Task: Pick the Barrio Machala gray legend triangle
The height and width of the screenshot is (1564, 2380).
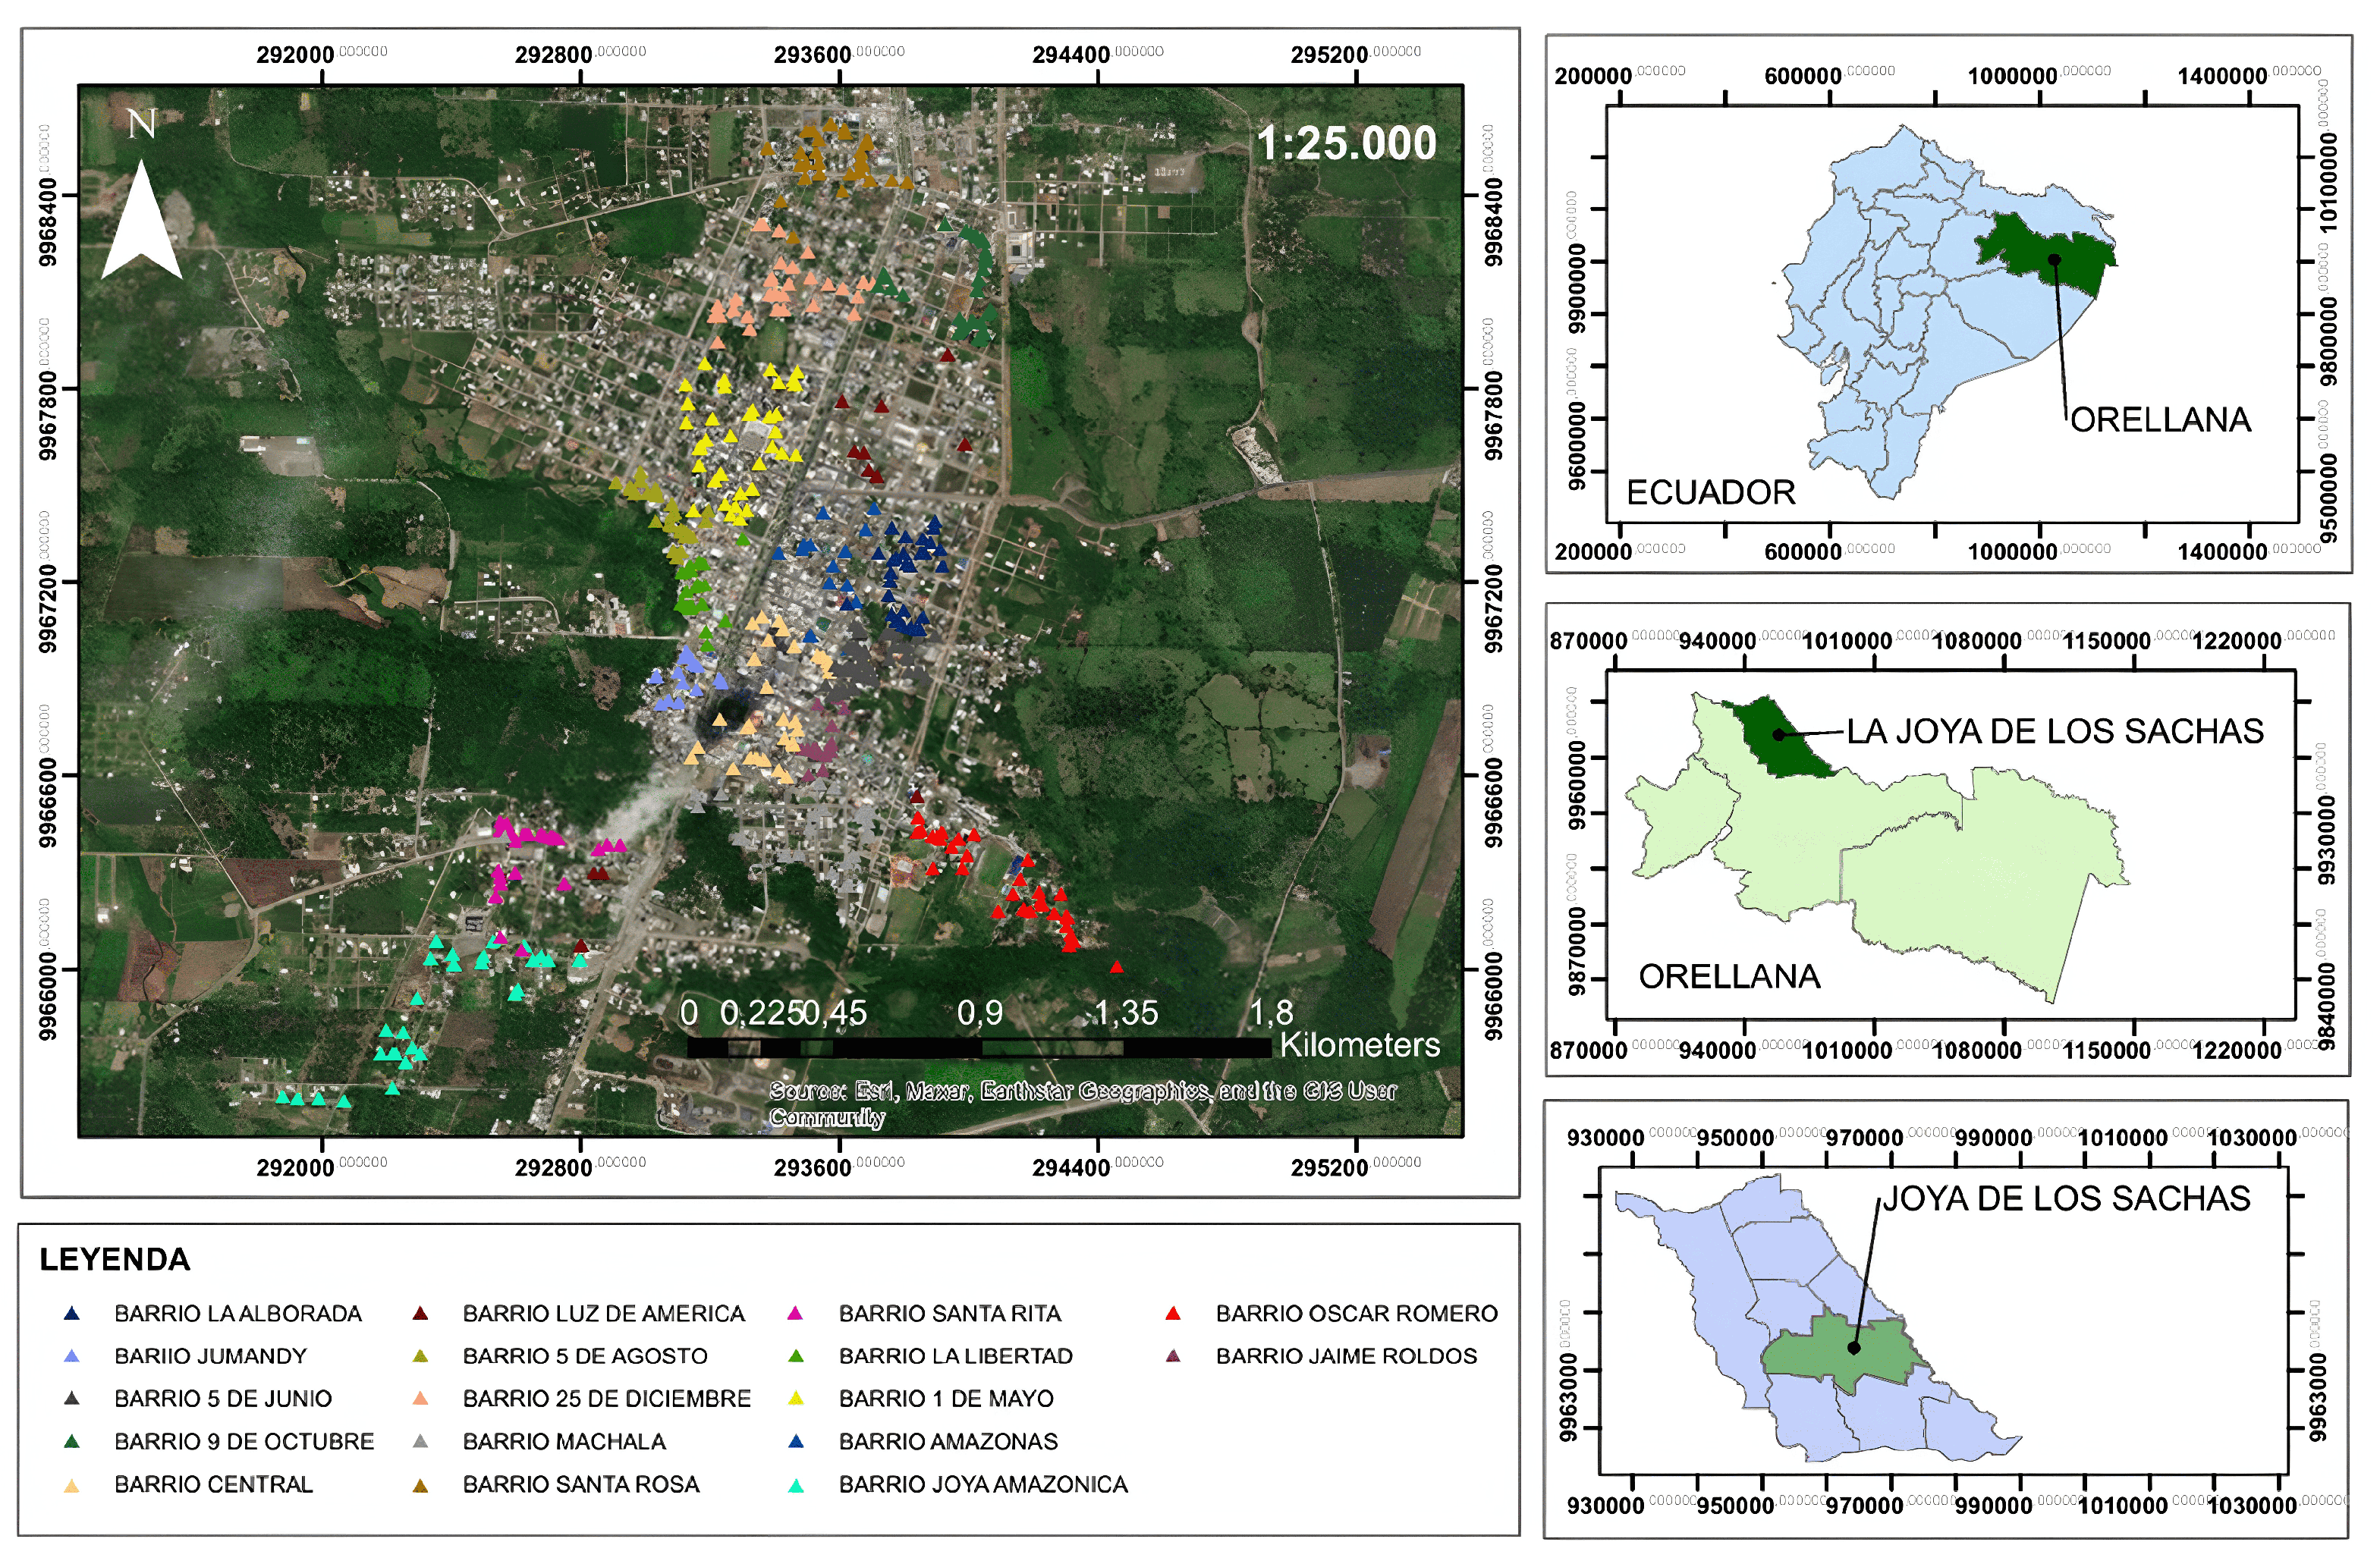Action: click(421, 1442)
